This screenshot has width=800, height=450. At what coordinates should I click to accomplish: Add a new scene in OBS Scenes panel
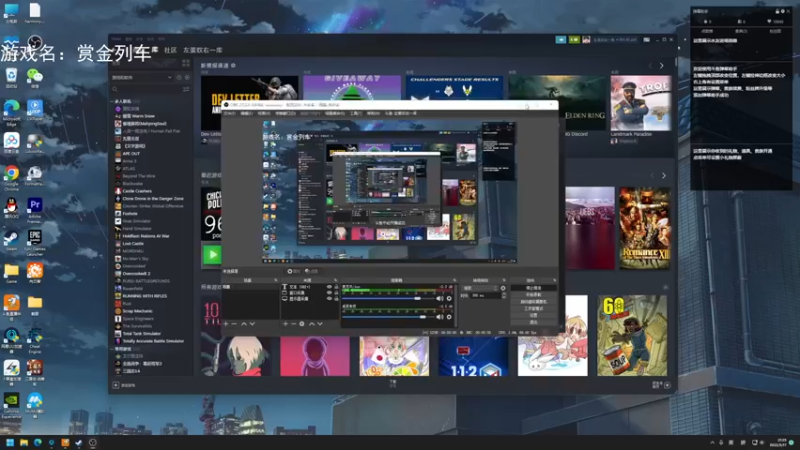[x=226, y=323]
